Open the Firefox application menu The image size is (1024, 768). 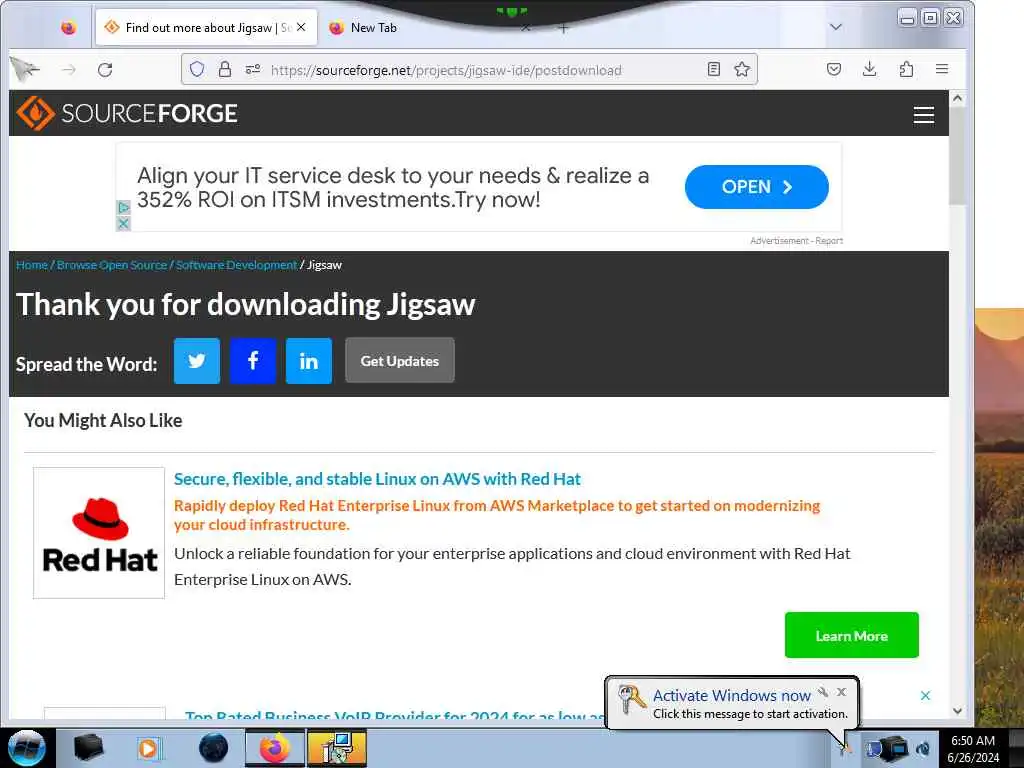tap(942, 69)
